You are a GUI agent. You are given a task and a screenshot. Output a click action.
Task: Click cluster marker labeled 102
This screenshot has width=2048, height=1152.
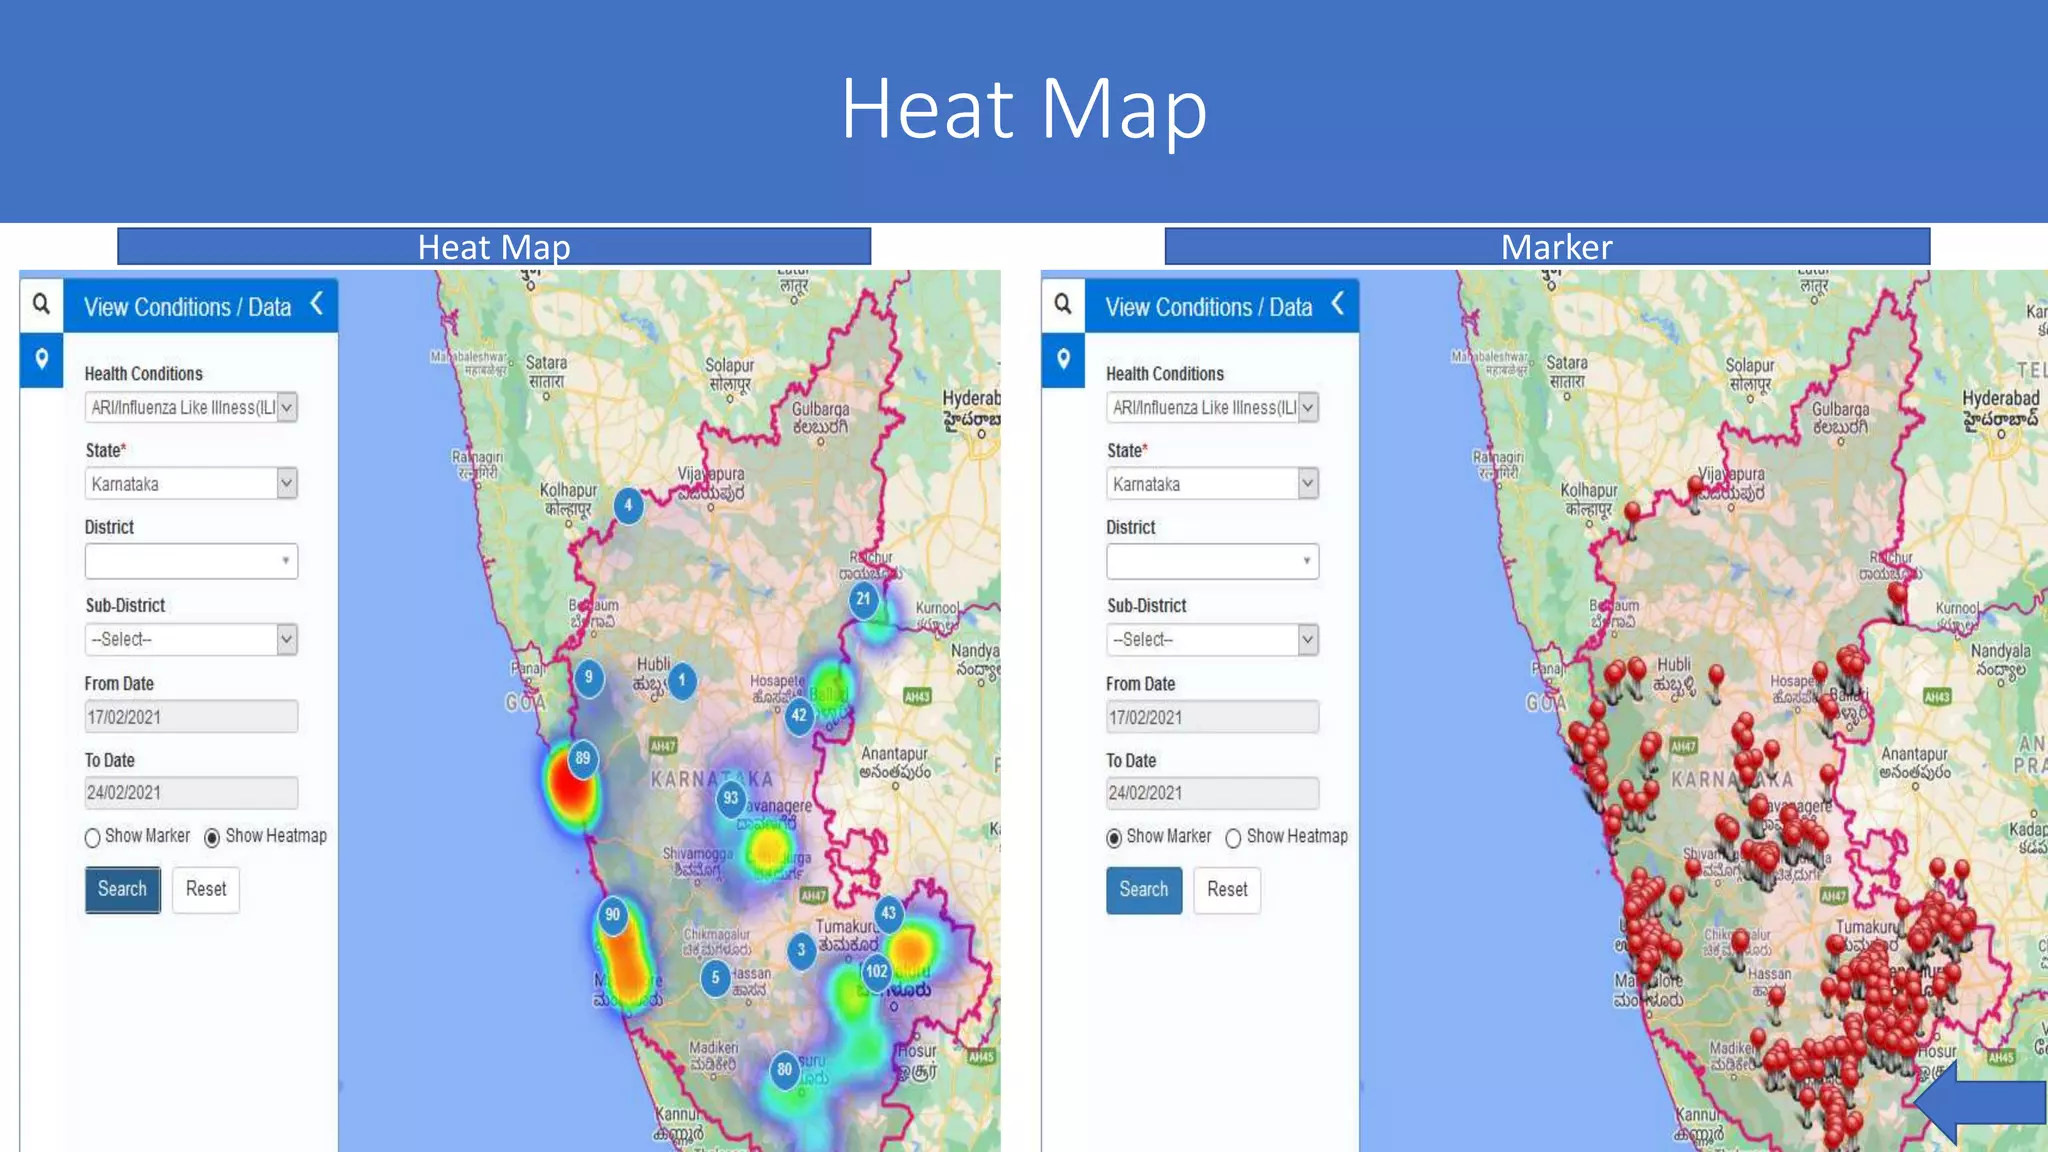pyautogui.click(x=877, y=971)
